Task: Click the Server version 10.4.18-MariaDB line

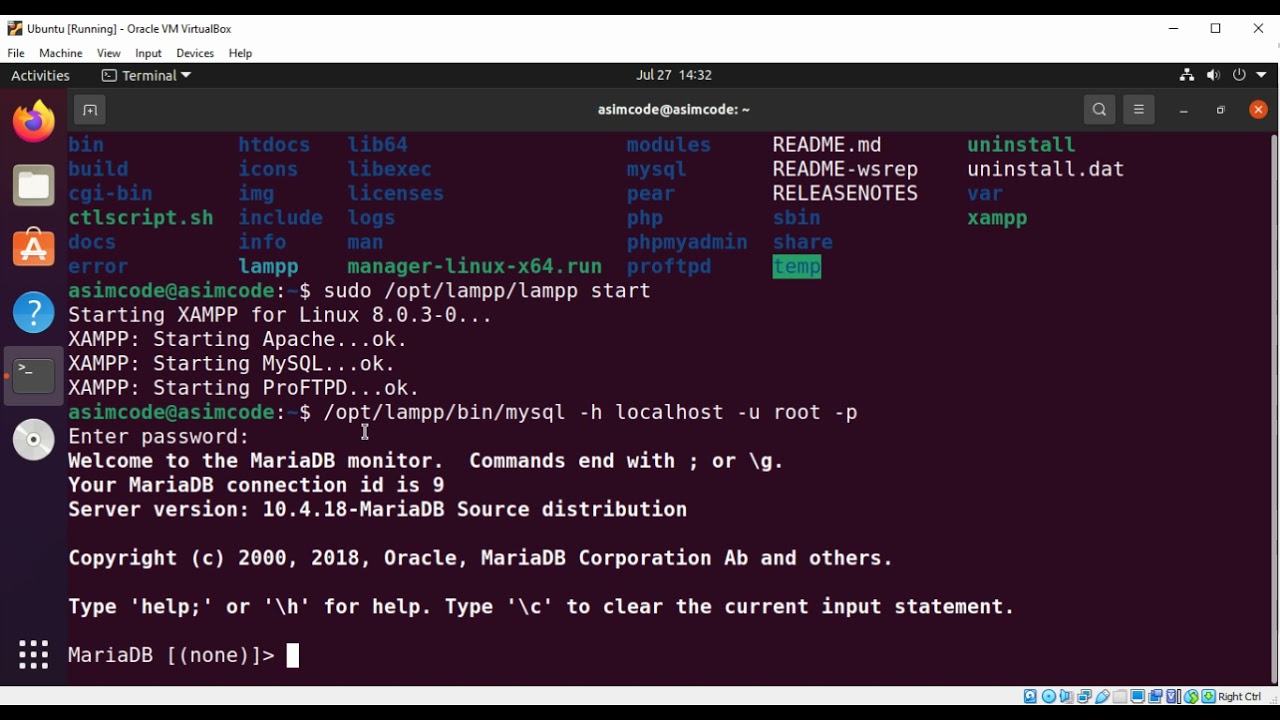Action: pyautogui.click(x=378, y=510)
